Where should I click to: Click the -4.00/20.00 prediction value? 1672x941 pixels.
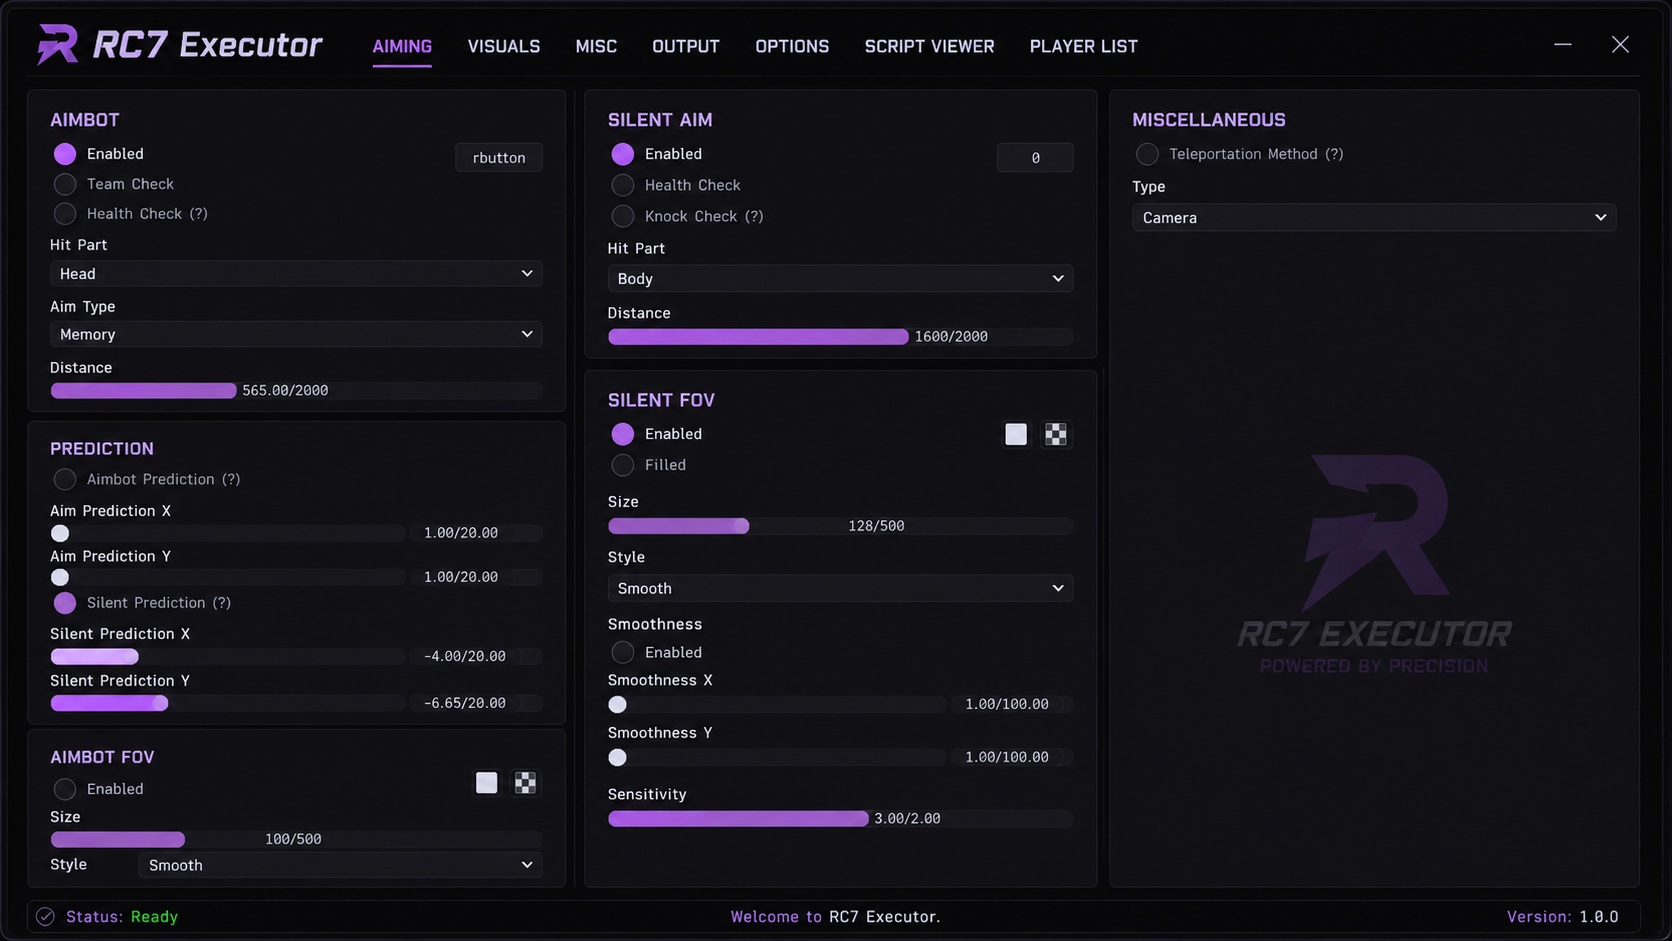click(465, 657)
